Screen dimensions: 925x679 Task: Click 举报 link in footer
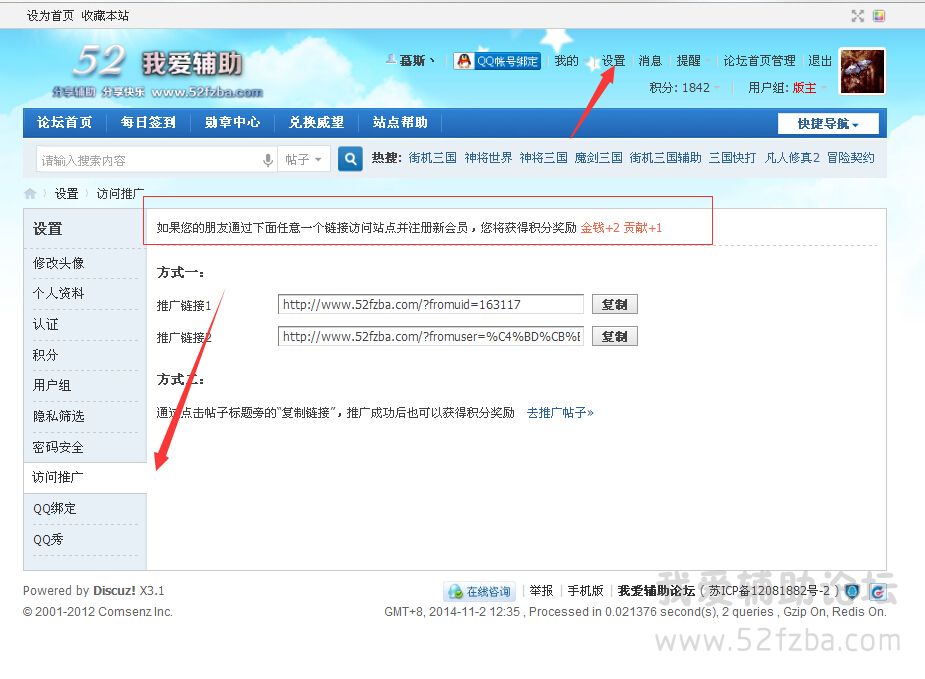pyautogui.click(x=541, y=591)
